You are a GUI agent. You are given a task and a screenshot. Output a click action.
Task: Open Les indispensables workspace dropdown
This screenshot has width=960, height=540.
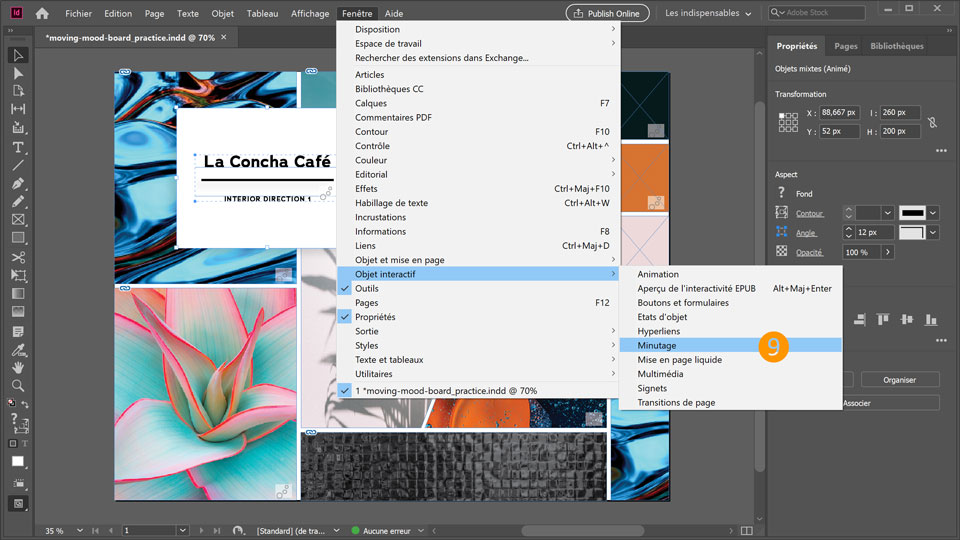click(708, 13)
